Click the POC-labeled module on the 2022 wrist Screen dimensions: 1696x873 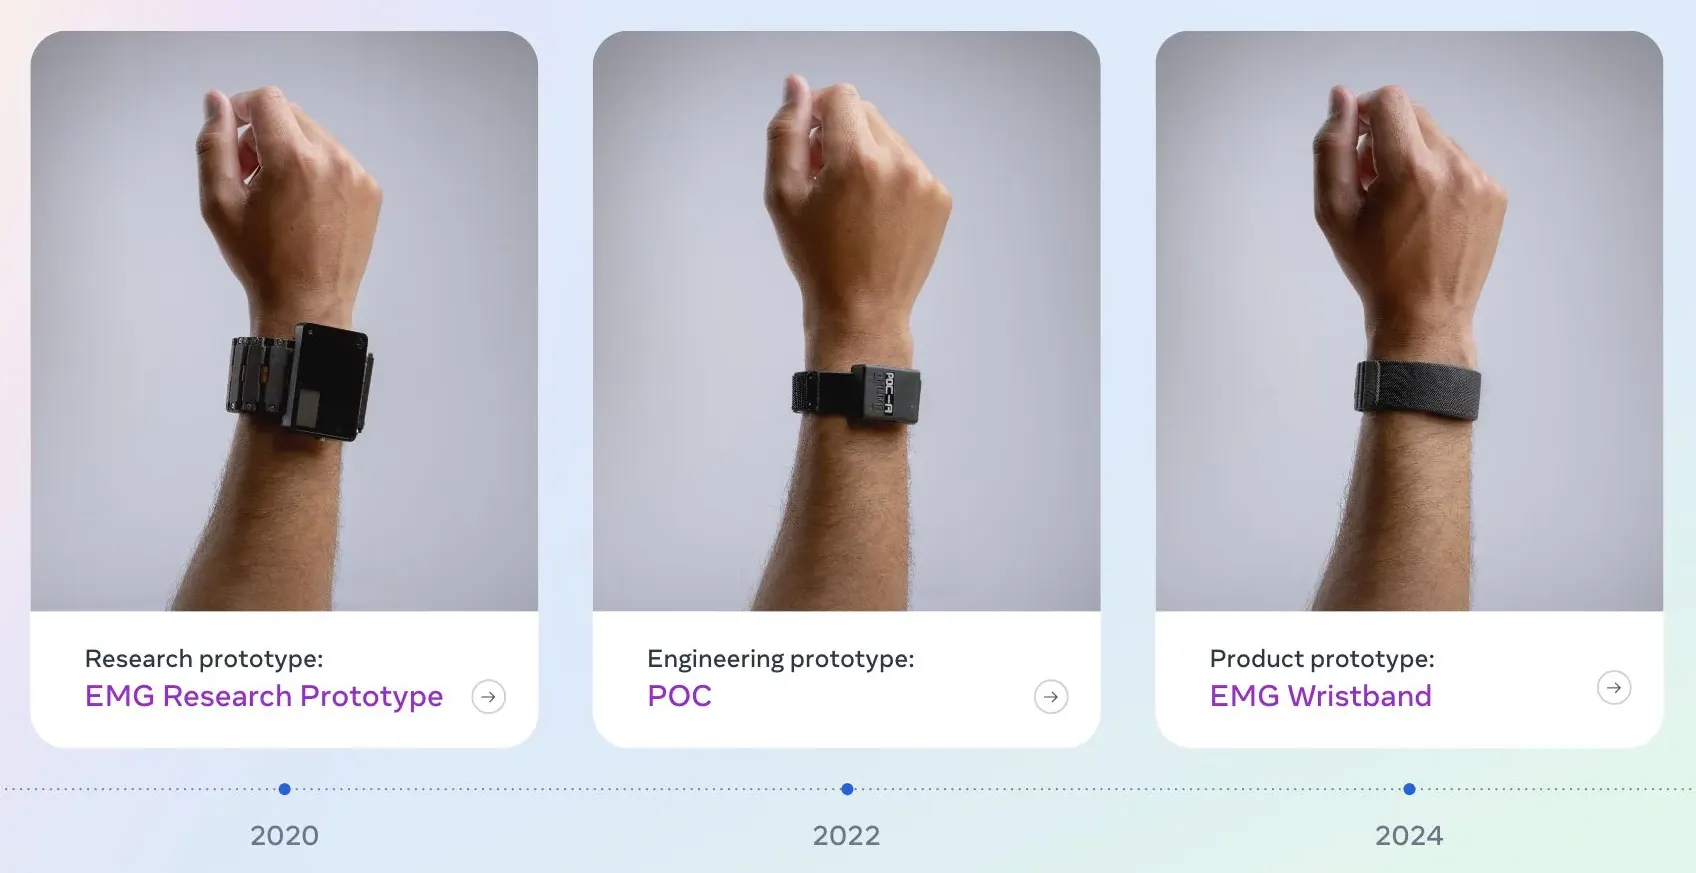point(884,394)
